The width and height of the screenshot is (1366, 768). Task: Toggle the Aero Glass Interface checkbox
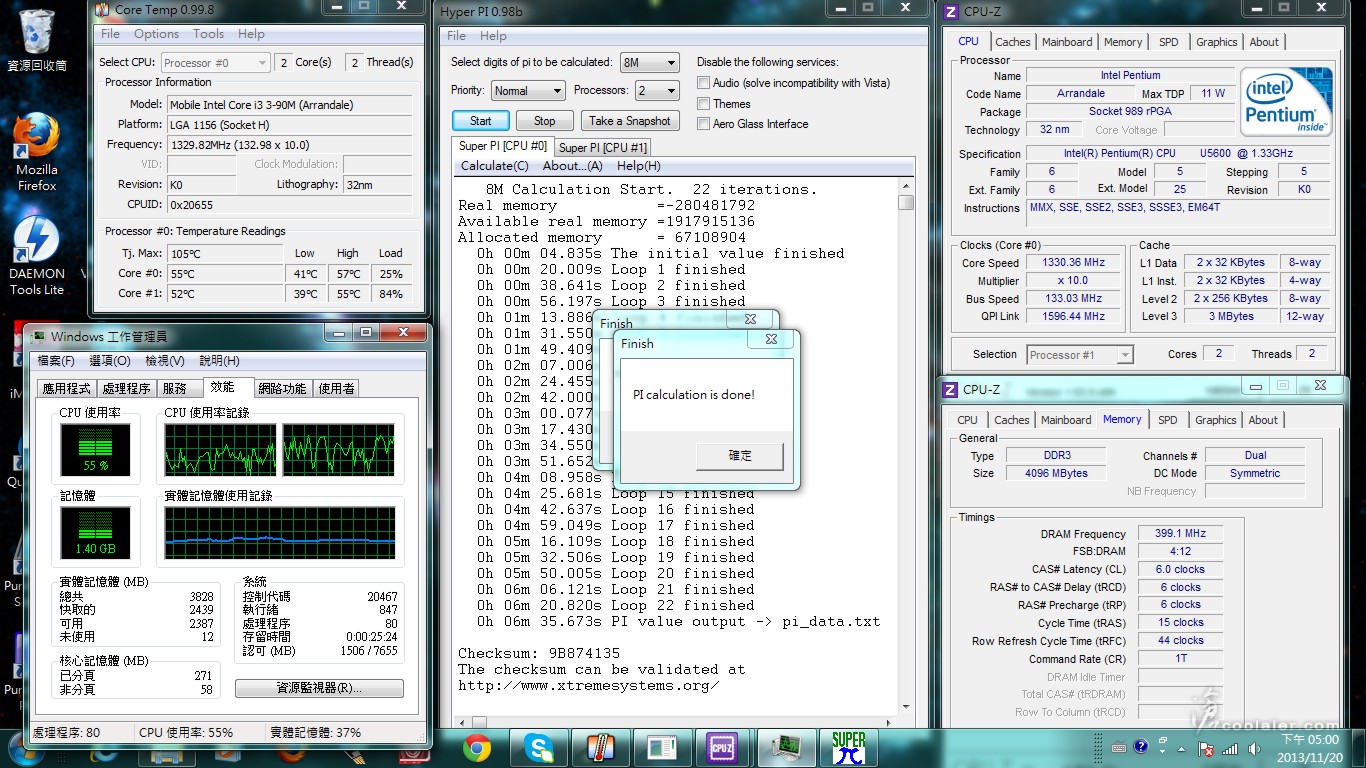[704, 124]
